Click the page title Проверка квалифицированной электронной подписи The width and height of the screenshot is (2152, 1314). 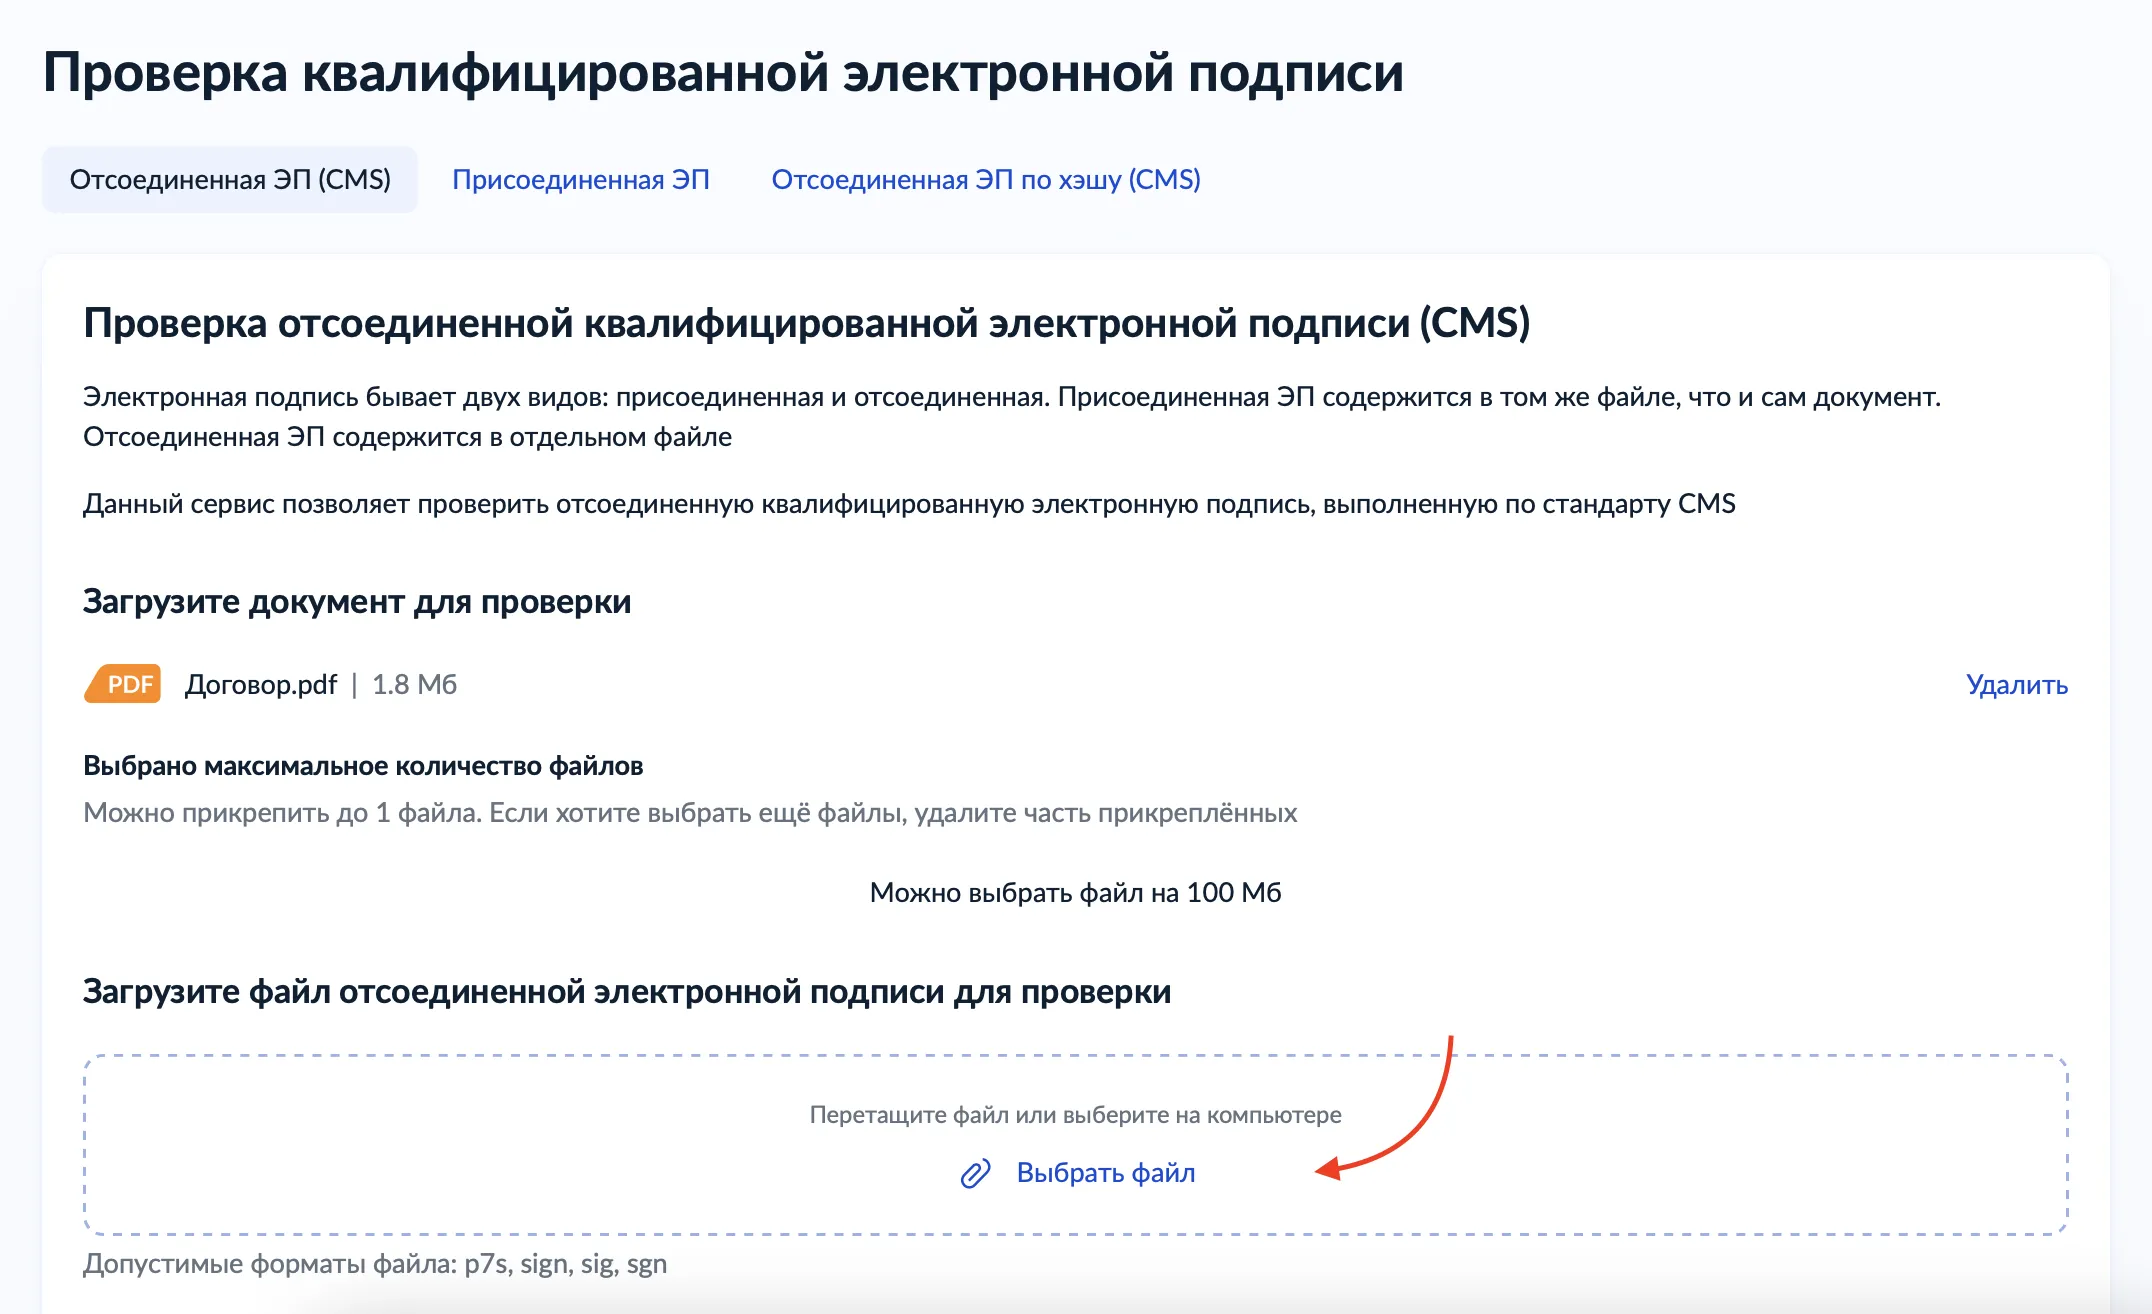(723, 73)
